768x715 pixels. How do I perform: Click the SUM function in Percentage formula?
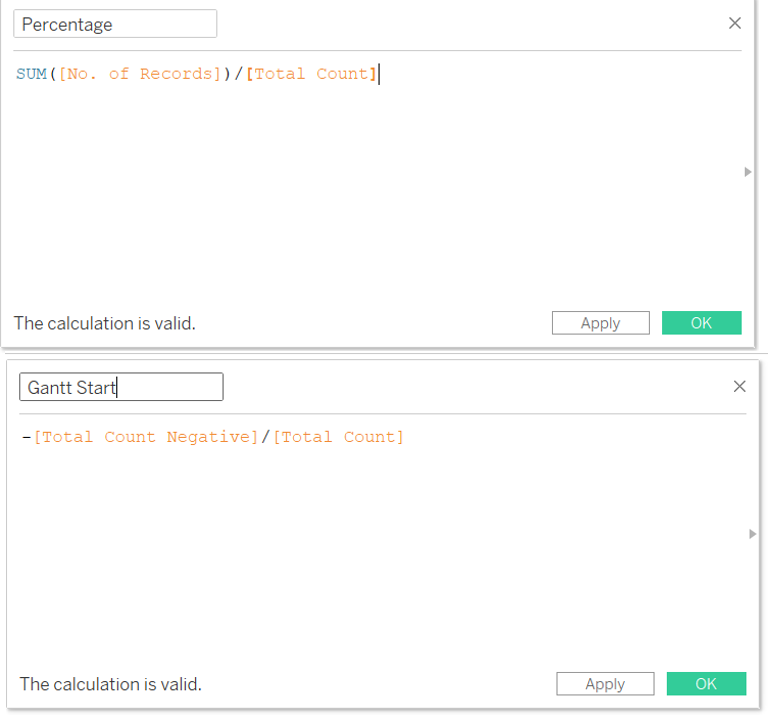(x=31, y=74)
